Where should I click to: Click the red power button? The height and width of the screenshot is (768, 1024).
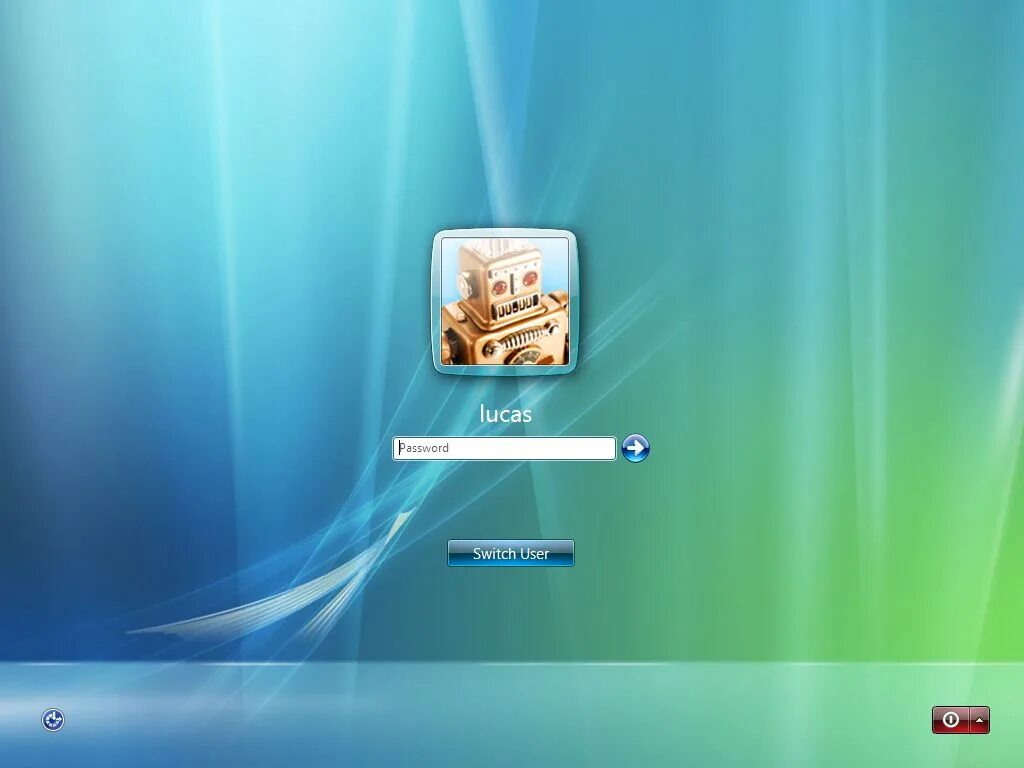point(951,720)
